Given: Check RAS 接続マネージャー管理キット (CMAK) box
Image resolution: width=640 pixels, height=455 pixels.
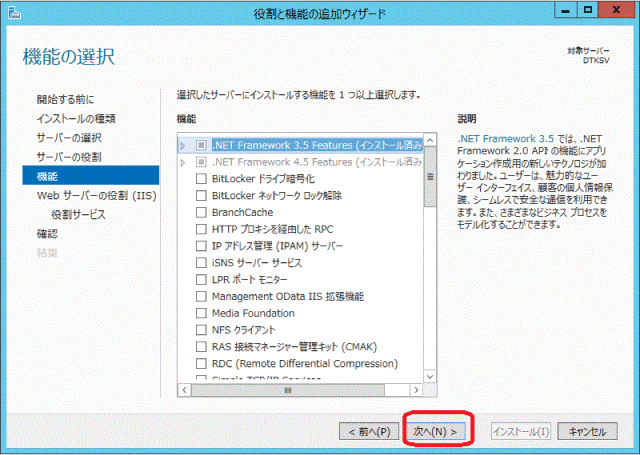Looking at the screenshot, I should click(201, 346).
